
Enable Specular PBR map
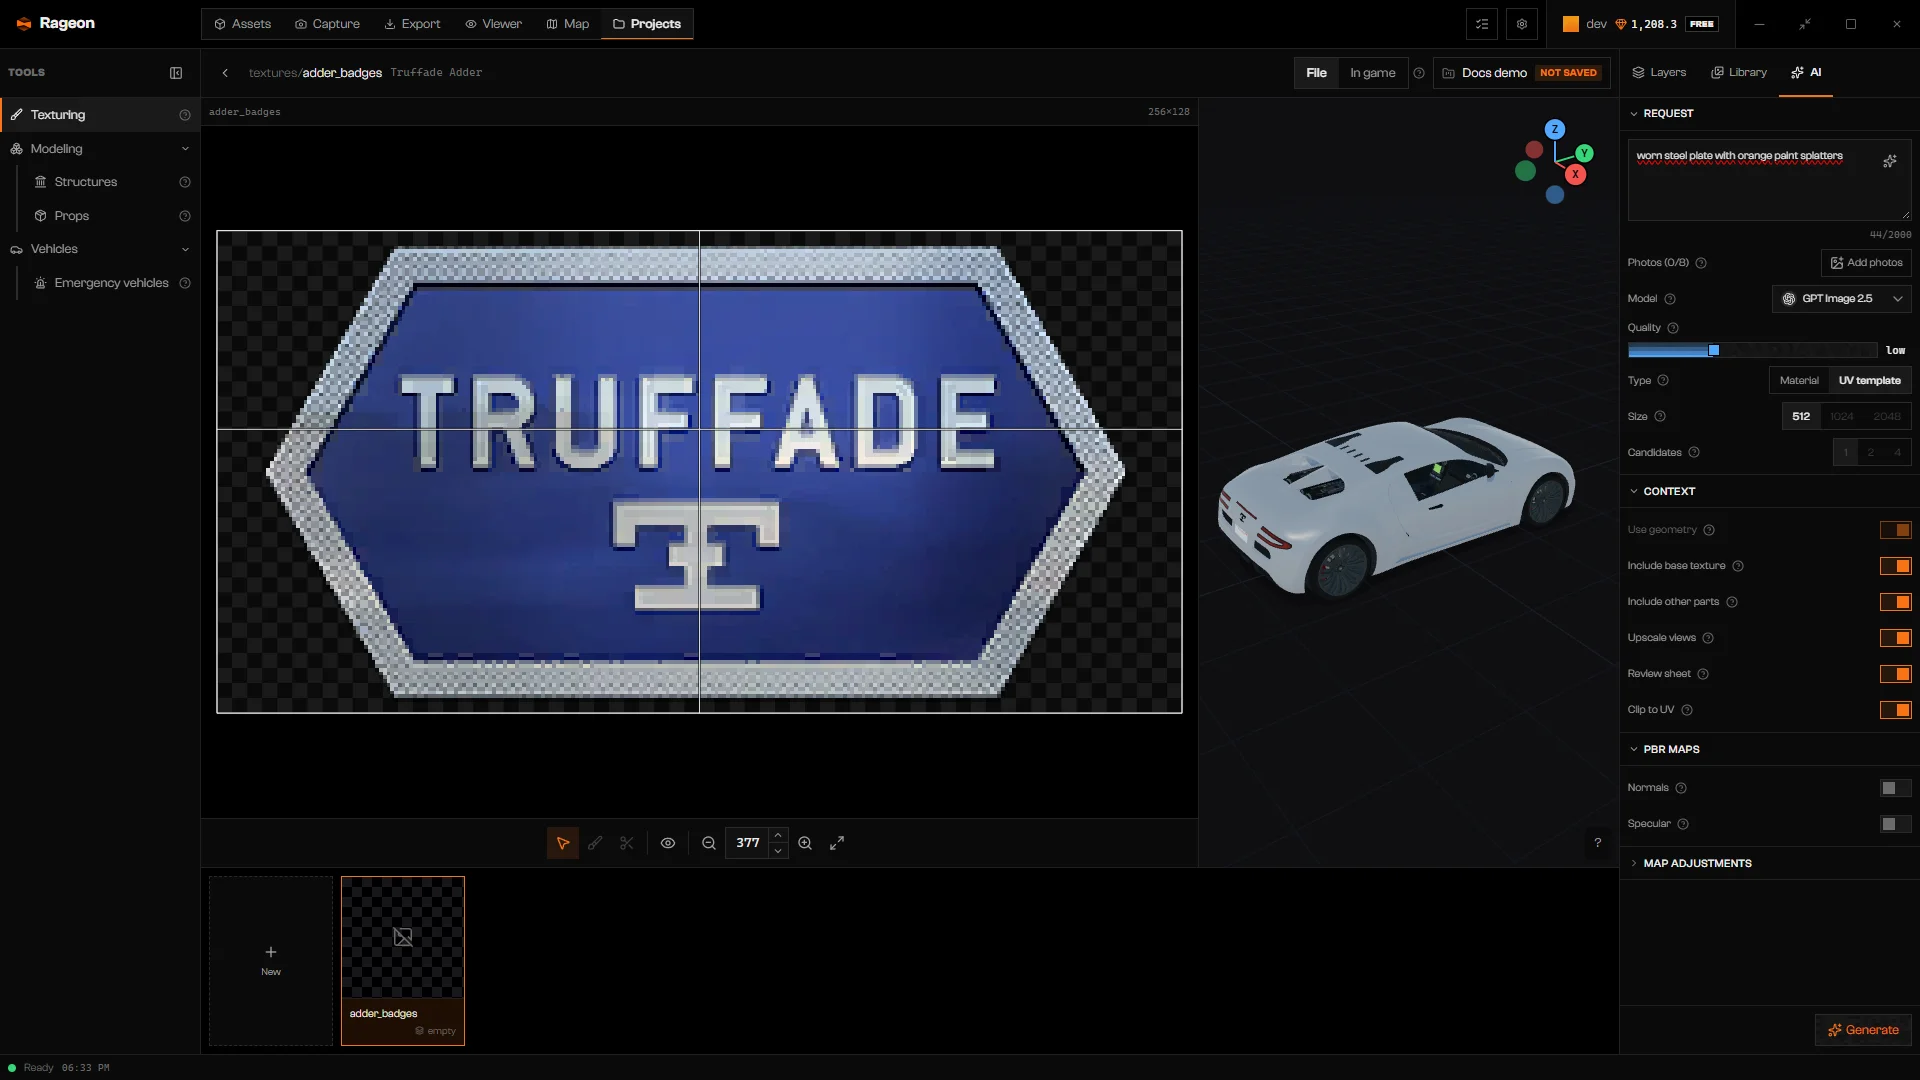[1895, 824]
